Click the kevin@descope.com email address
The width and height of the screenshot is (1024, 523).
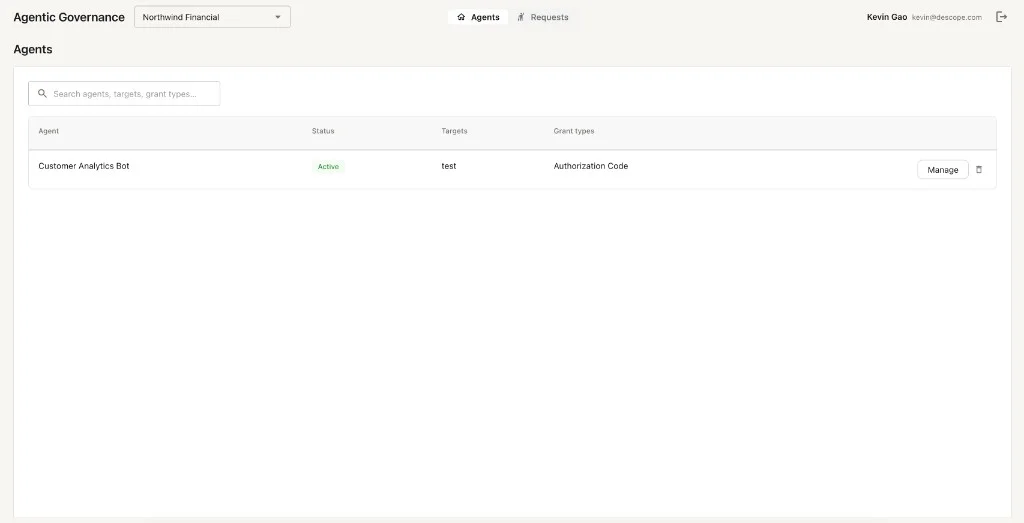(946, 18)
